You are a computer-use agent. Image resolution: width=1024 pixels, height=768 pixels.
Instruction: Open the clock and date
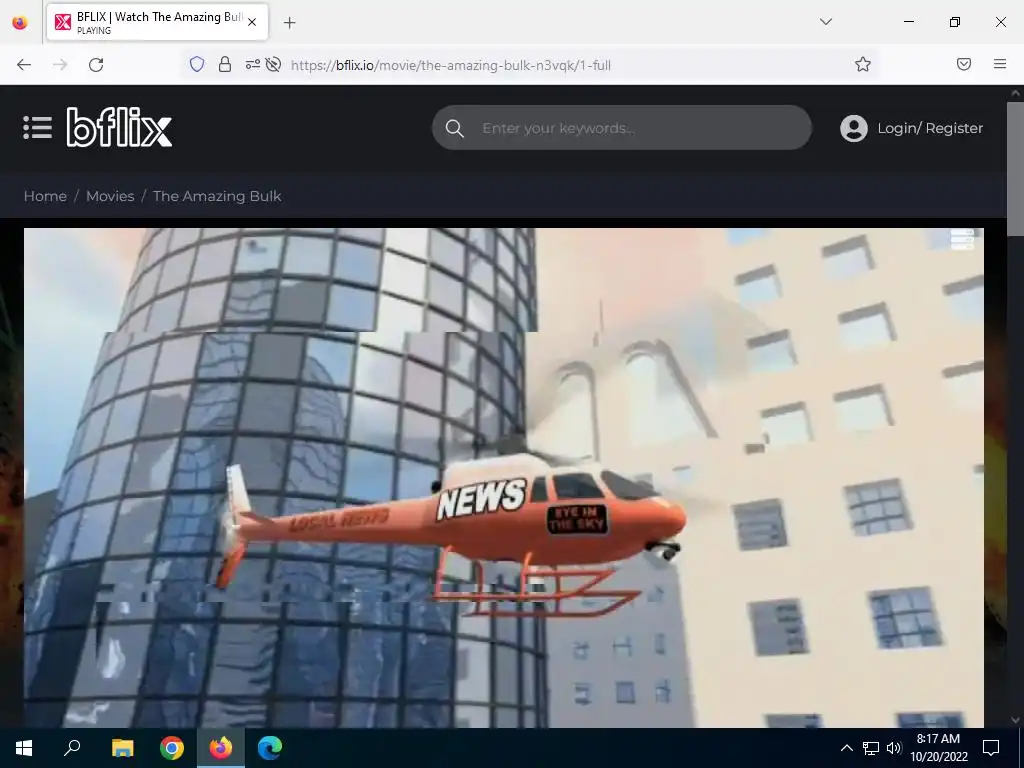click(x=938, y=748)
